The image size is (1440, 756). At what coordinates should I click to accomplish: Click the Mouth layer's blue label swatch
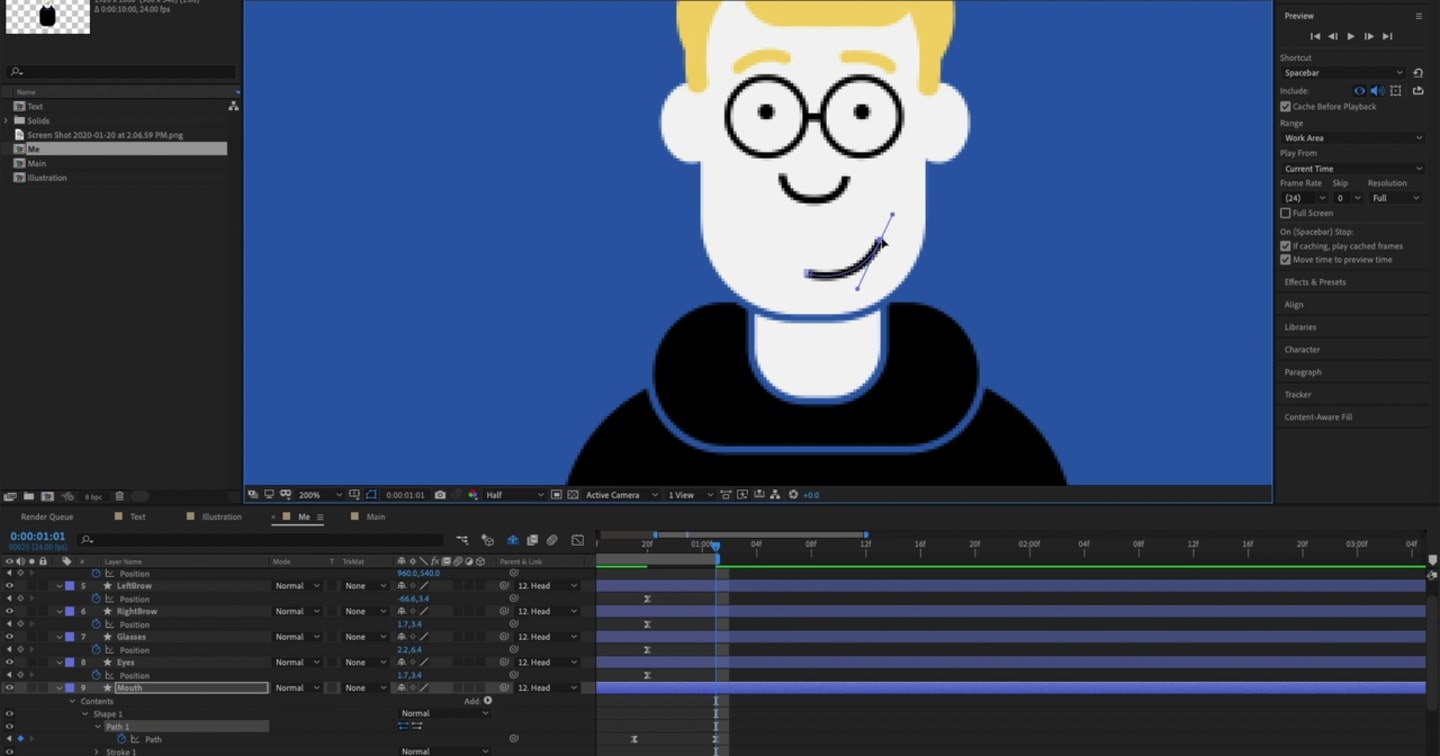pyautogui.click(x=70, y=688)
